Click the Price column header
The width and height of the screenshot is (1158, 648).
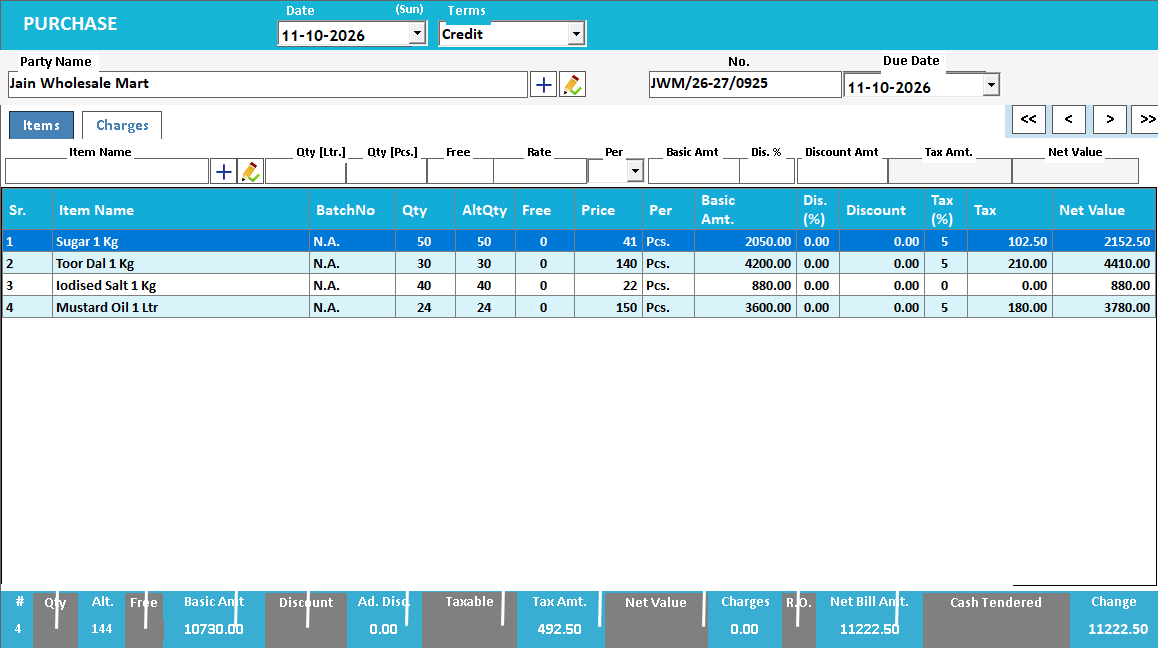click(608, 210)
